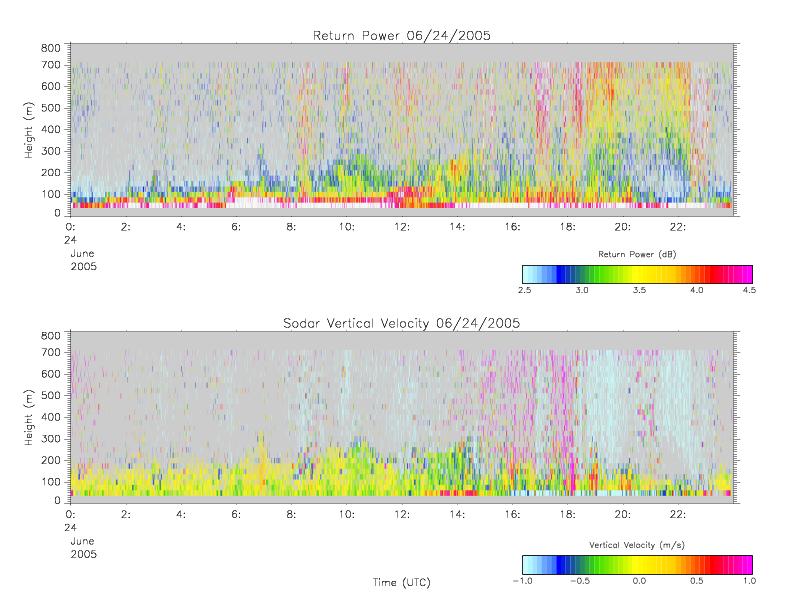
Task: Click the 12: time tick under top chart
Action: [402, 227]
